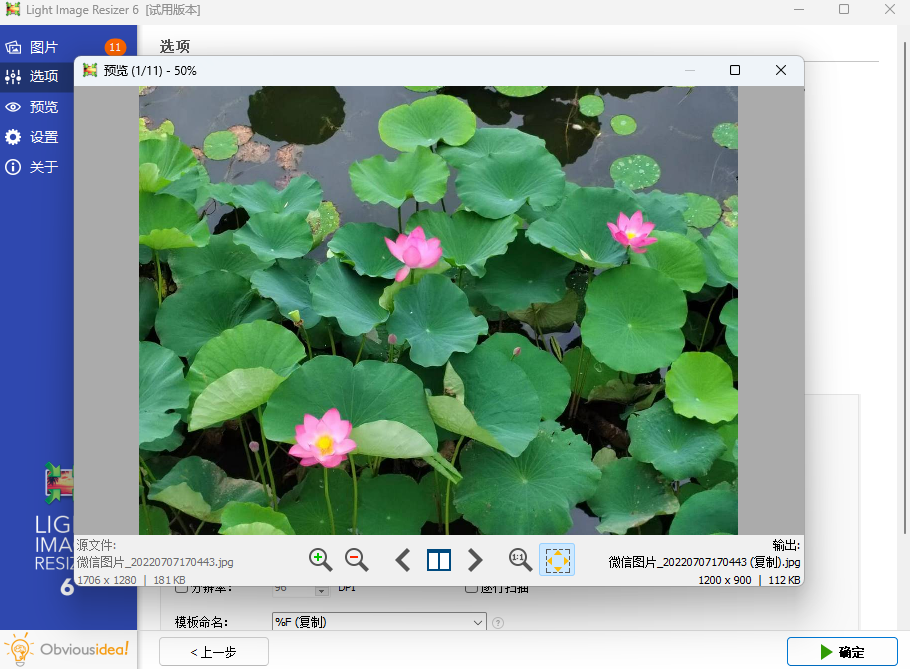Switch to the 预览 sidebar item

coord(44,107)
